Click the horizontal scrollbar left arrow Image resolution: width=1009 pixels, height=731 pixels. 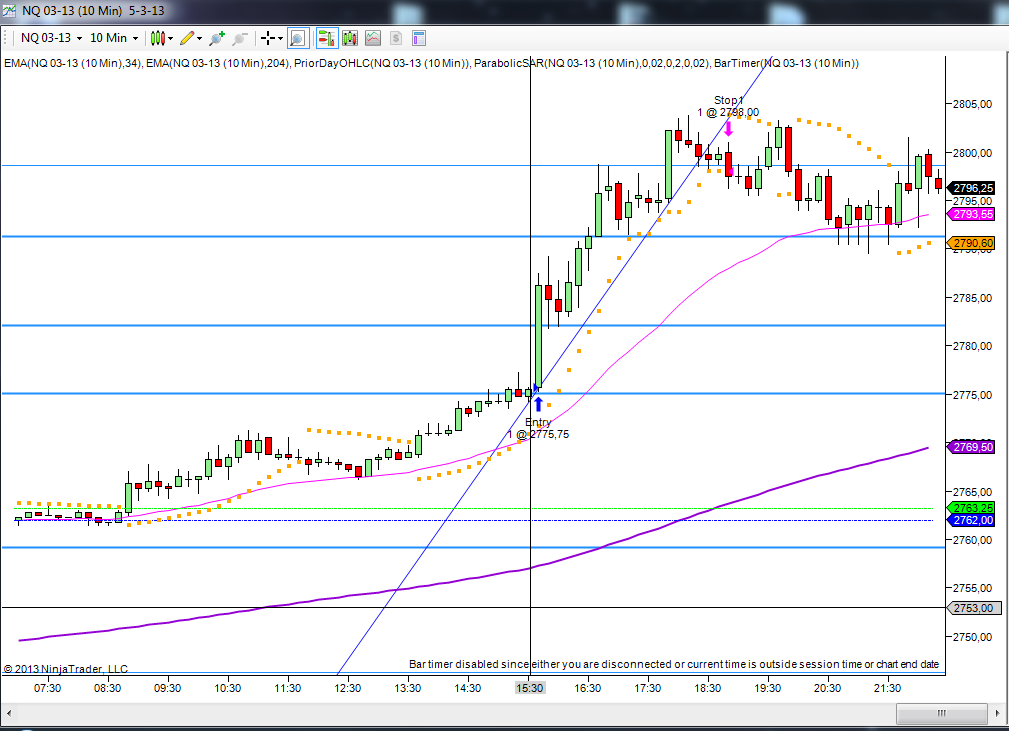click(9, 713)
